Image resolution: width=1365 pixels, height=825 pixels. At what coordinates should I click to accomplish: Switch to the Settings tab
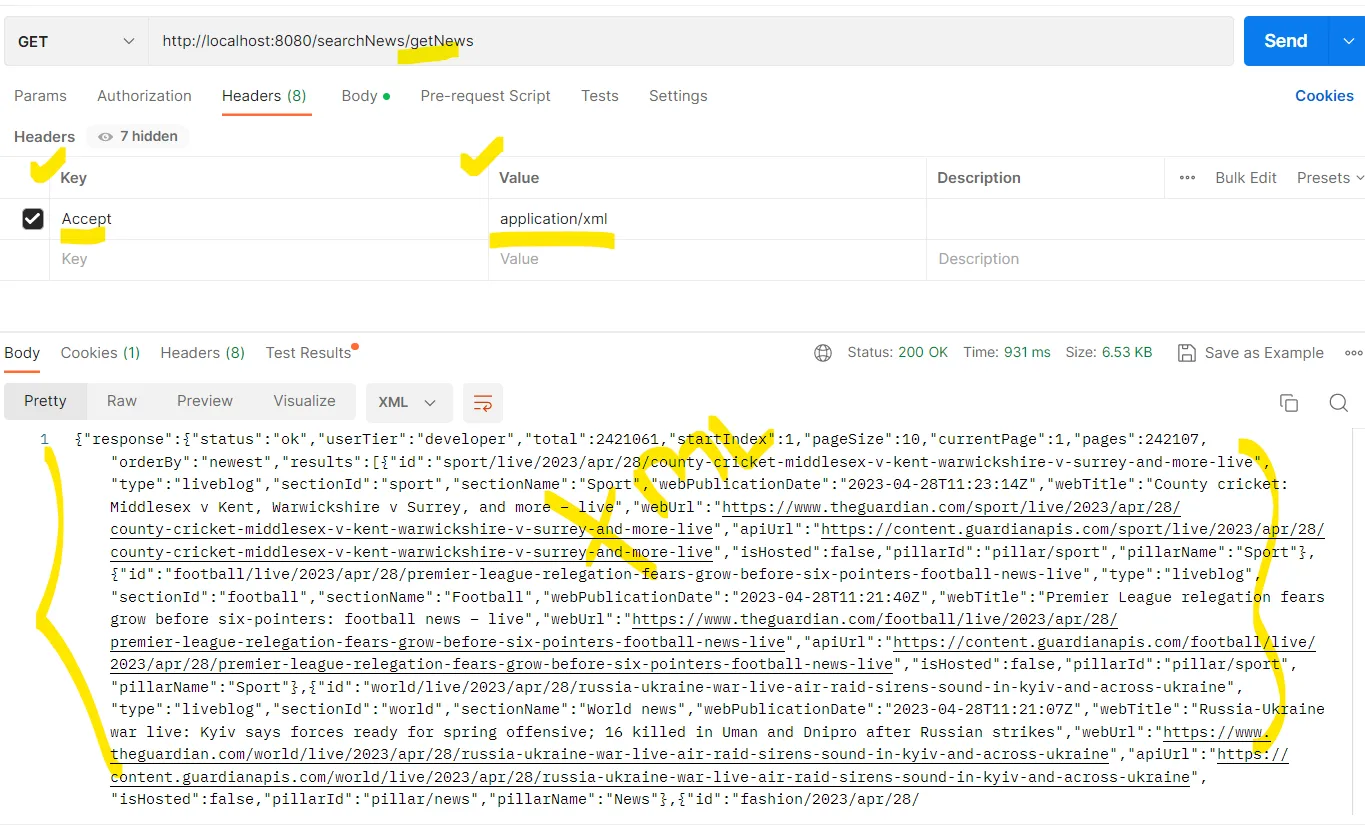678,96
